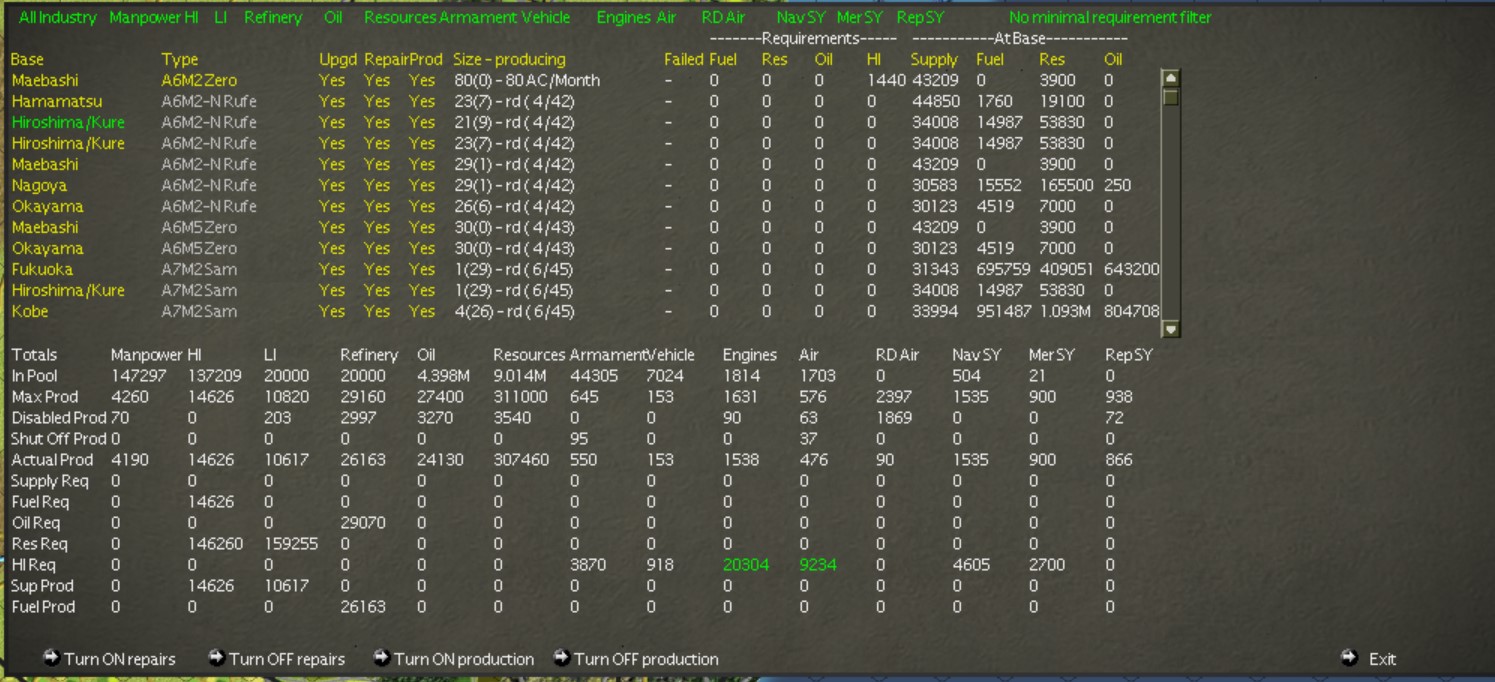Select A6M5 Zero type in Okayama row
The image size is (1495, 682).
point(199,248)
